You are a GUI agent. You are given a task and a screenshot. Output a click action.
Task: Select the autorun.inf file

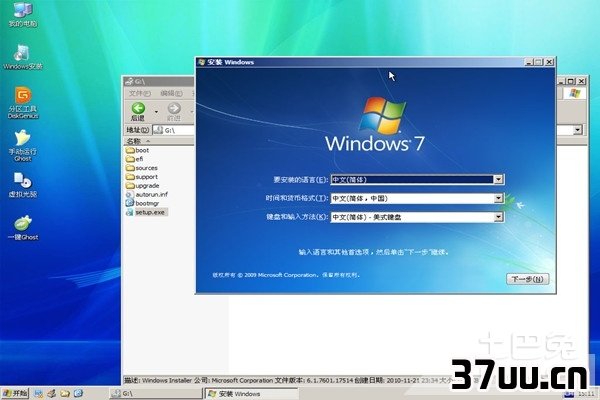tap(147, 194)
